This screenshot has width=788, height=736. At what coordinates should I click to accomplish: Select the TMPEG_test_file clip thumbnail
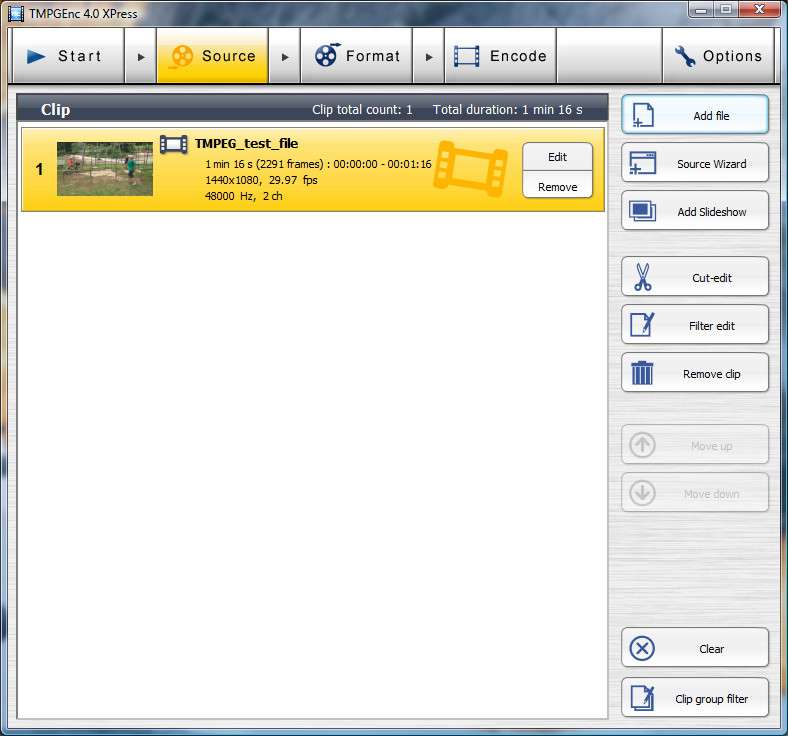105,169
